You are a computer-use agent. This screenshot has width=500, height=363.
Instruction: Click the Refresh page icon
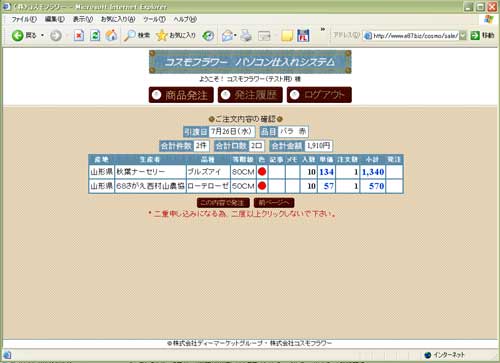(95, 35)
